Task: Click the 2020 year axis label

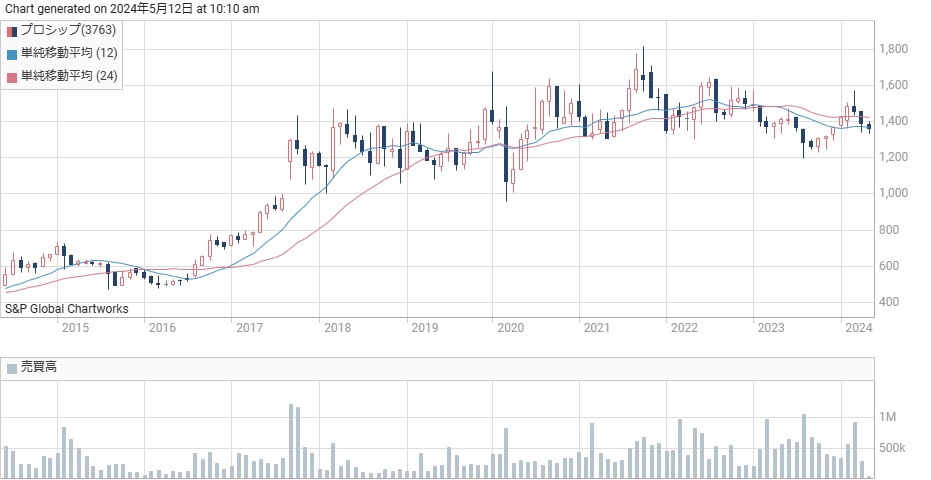Action: pyautogui.click(x=510, y=328)
